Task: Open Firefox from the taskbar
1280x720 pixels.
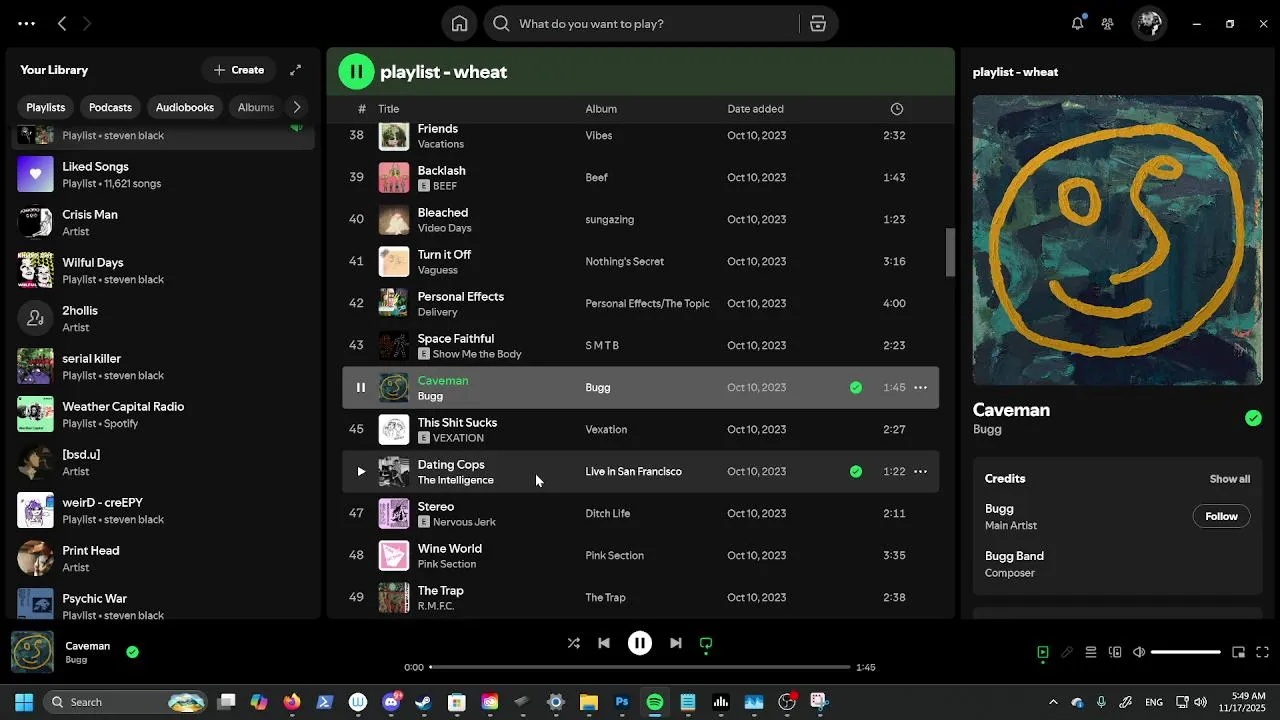Action: click(291, 702)
